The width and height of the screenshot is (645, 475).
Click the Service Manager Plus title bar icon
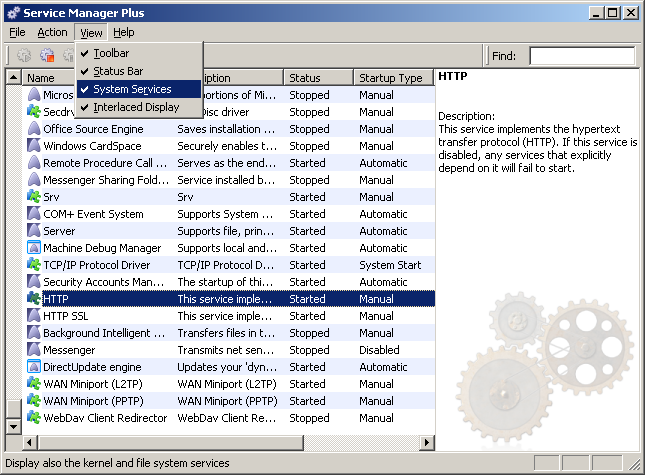[x=14, y=13]
